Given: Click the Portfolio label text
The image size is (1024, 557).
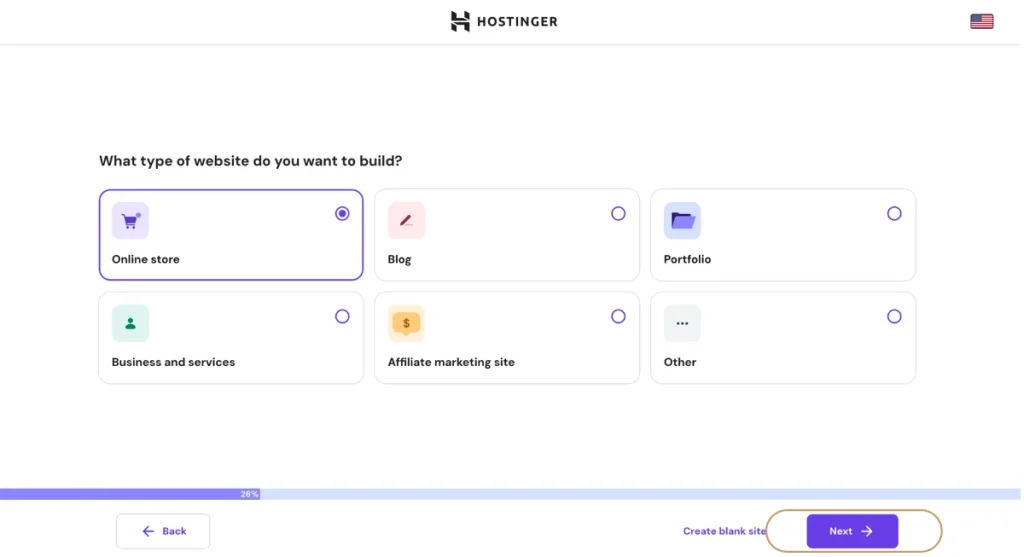Looking at the screenshot, I should [687, 259].
